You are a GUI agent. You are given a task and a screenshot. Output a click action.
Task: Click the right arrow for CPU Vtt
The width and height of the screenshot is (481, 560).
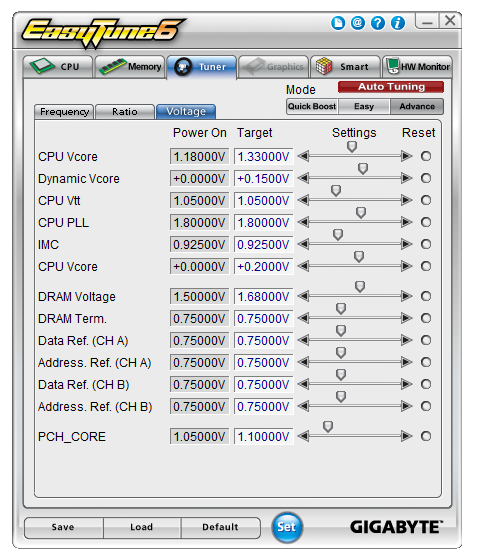407,200
